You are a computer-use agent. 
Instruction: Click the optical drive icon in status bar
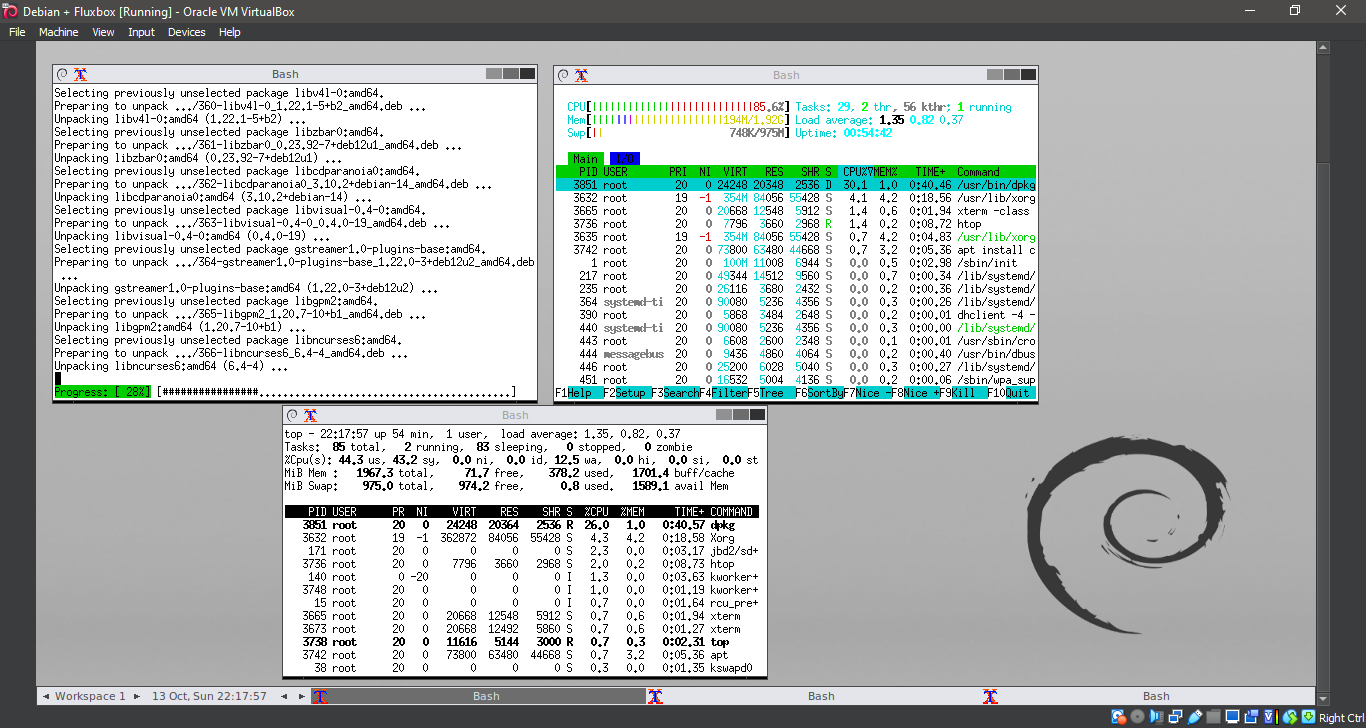click(1137, 716)
